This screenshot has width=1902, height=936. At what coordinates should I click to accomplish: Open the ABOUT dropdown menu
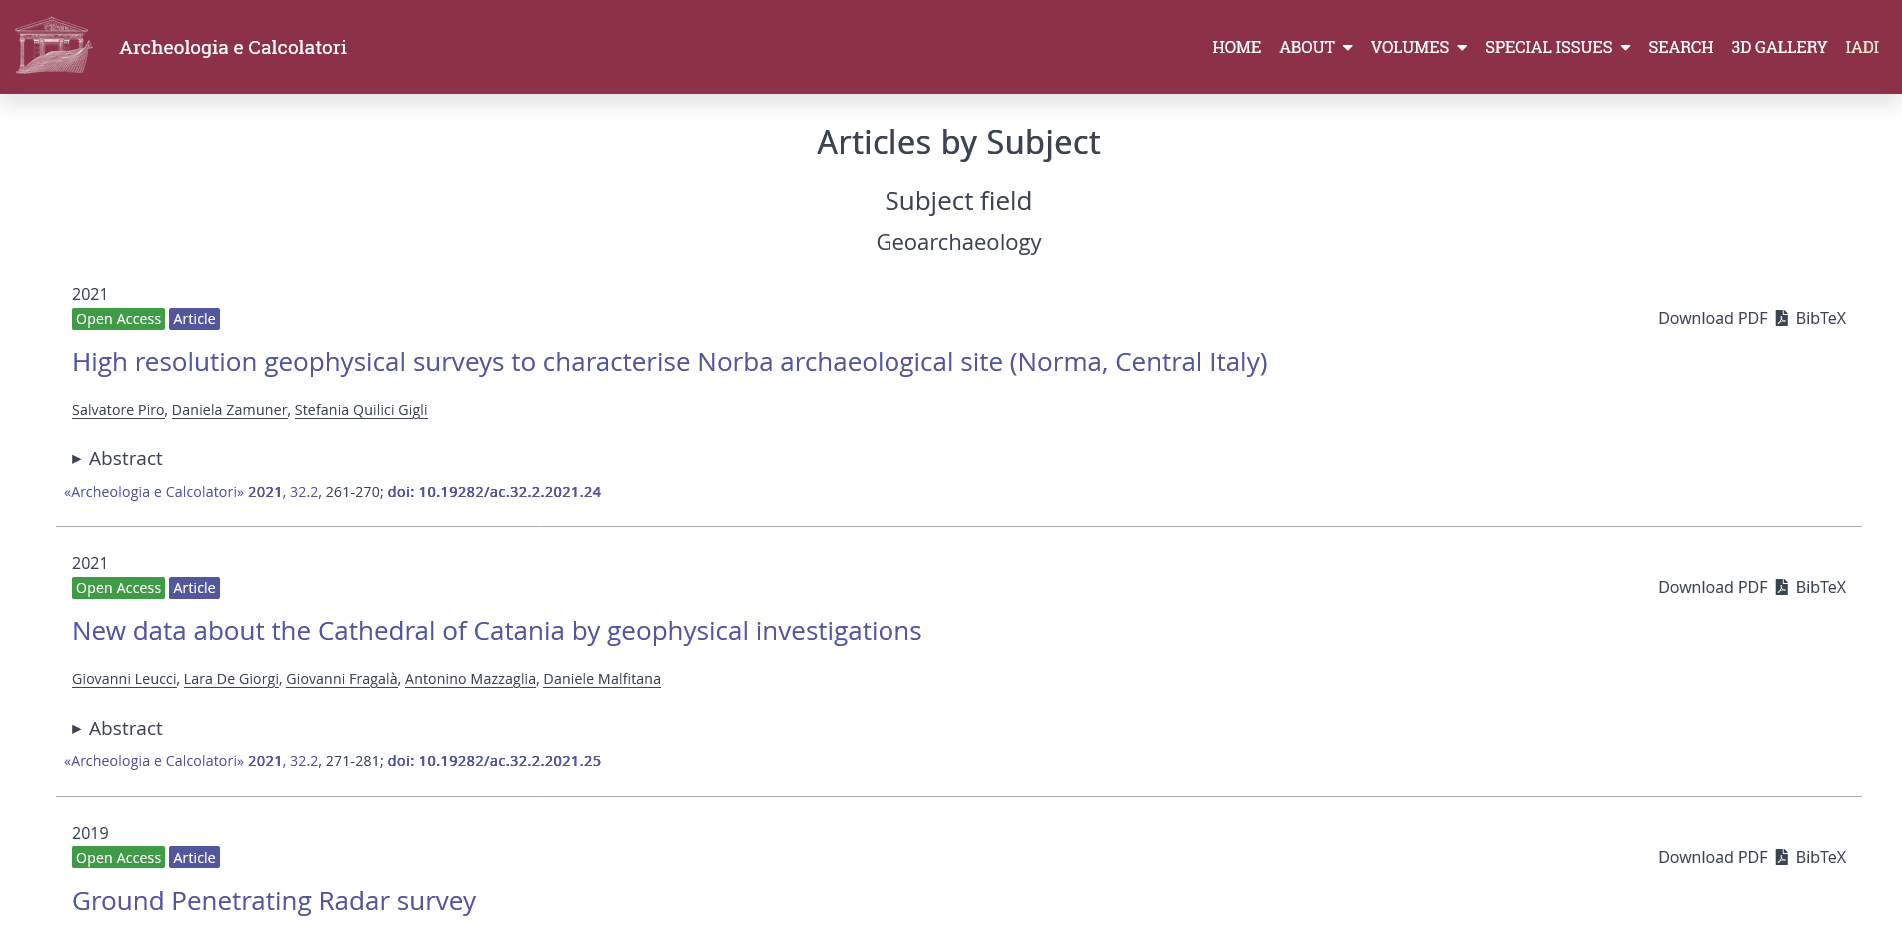1315,47
